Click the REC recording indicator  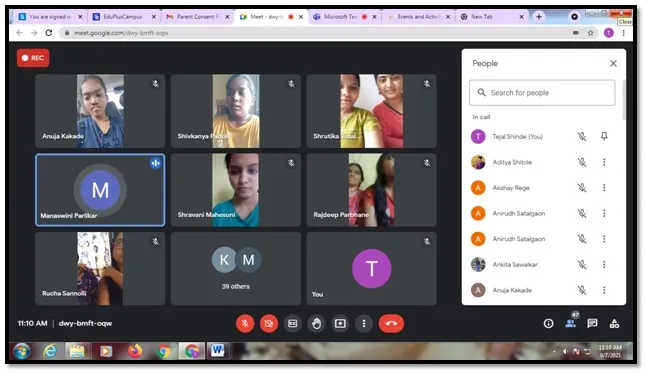pos(33,58)
